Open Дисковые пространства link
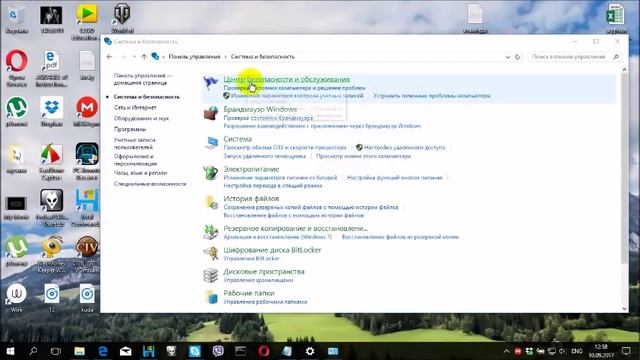This screenshot has width=640, height=360. click(x=264, y=271)
